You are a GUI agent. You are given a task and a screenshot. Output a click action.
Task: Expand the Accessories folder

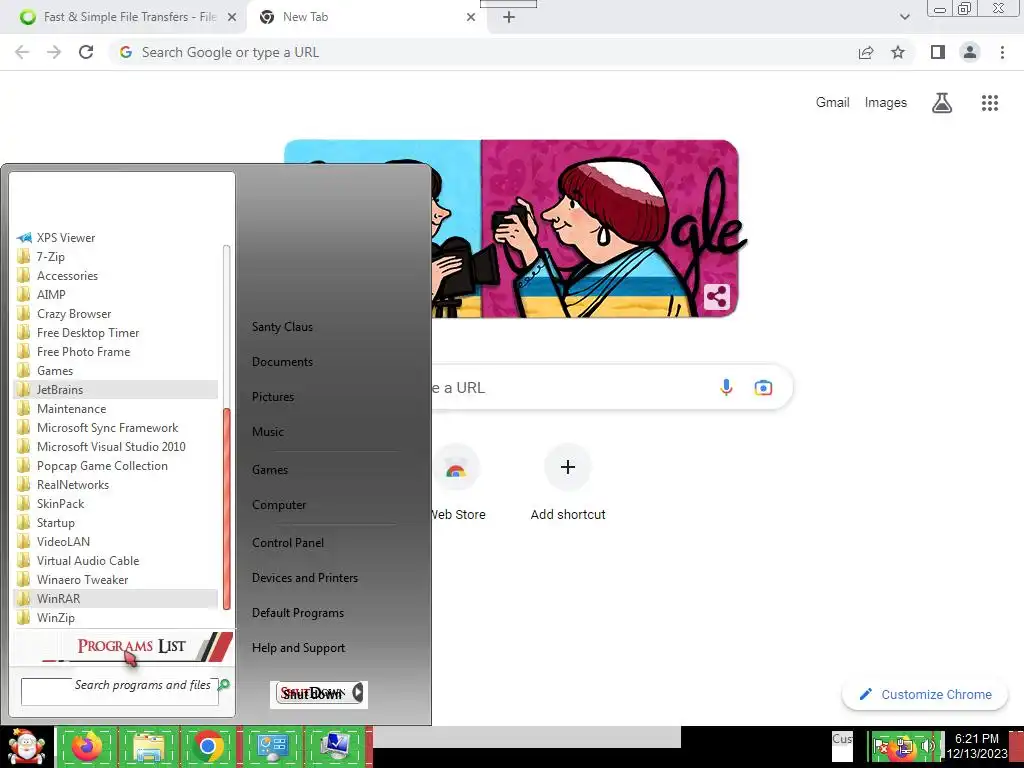[x=116, y=276]
